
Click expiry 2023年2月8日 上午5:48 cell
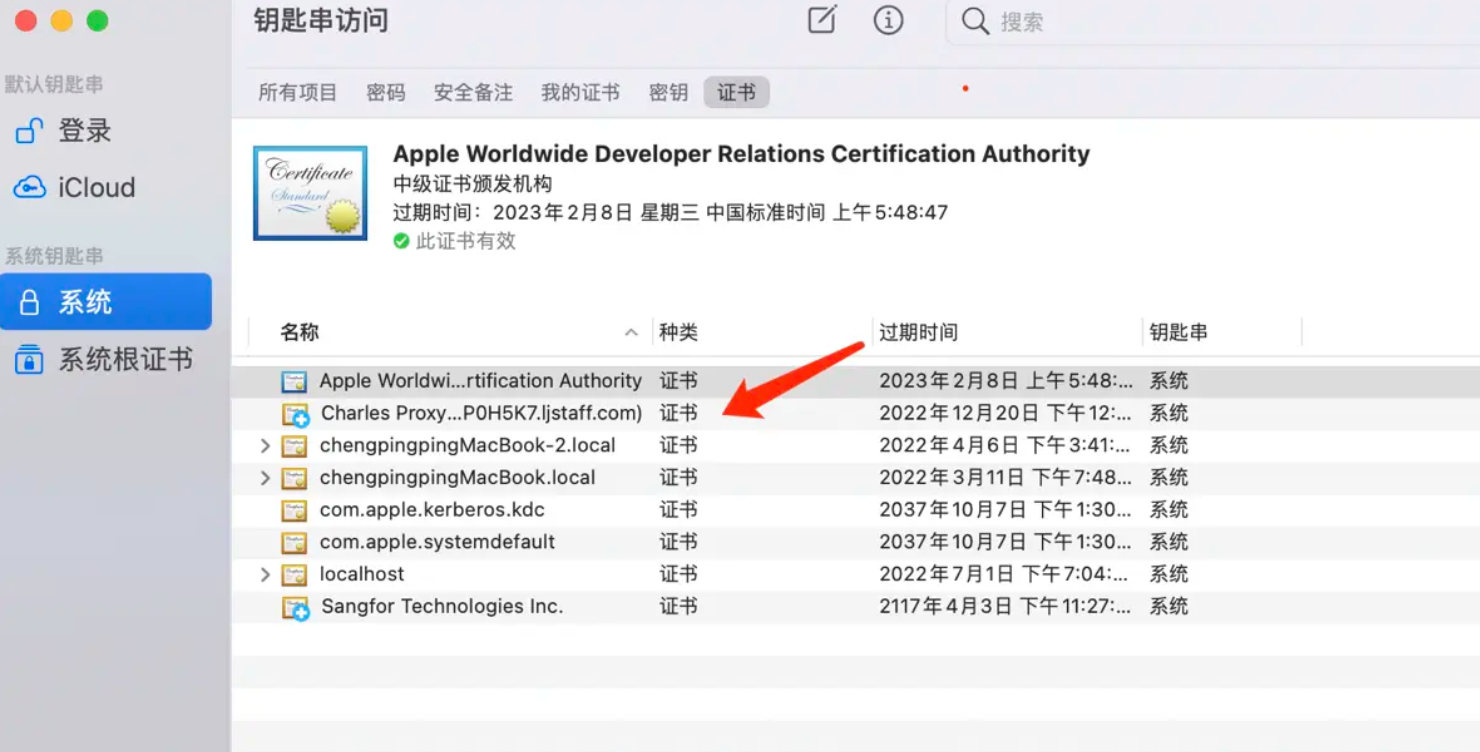coord(1006,381)
